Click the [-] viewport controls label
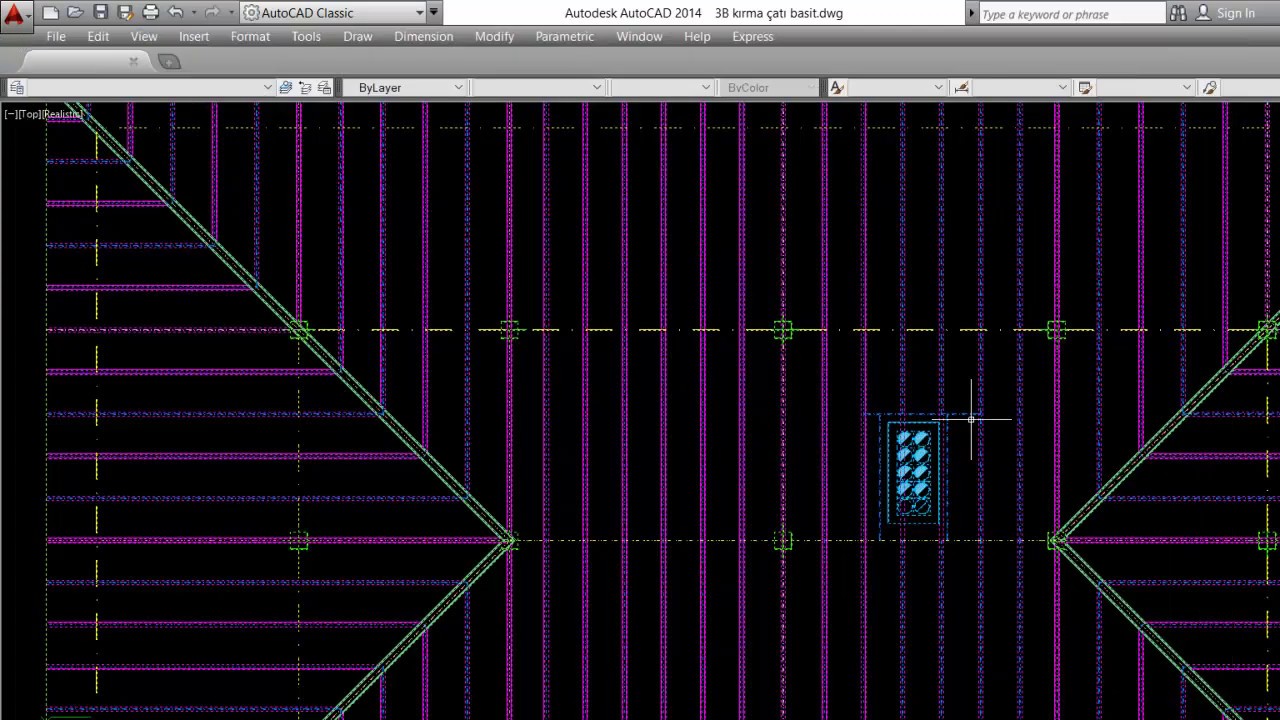 click(10, 114)
